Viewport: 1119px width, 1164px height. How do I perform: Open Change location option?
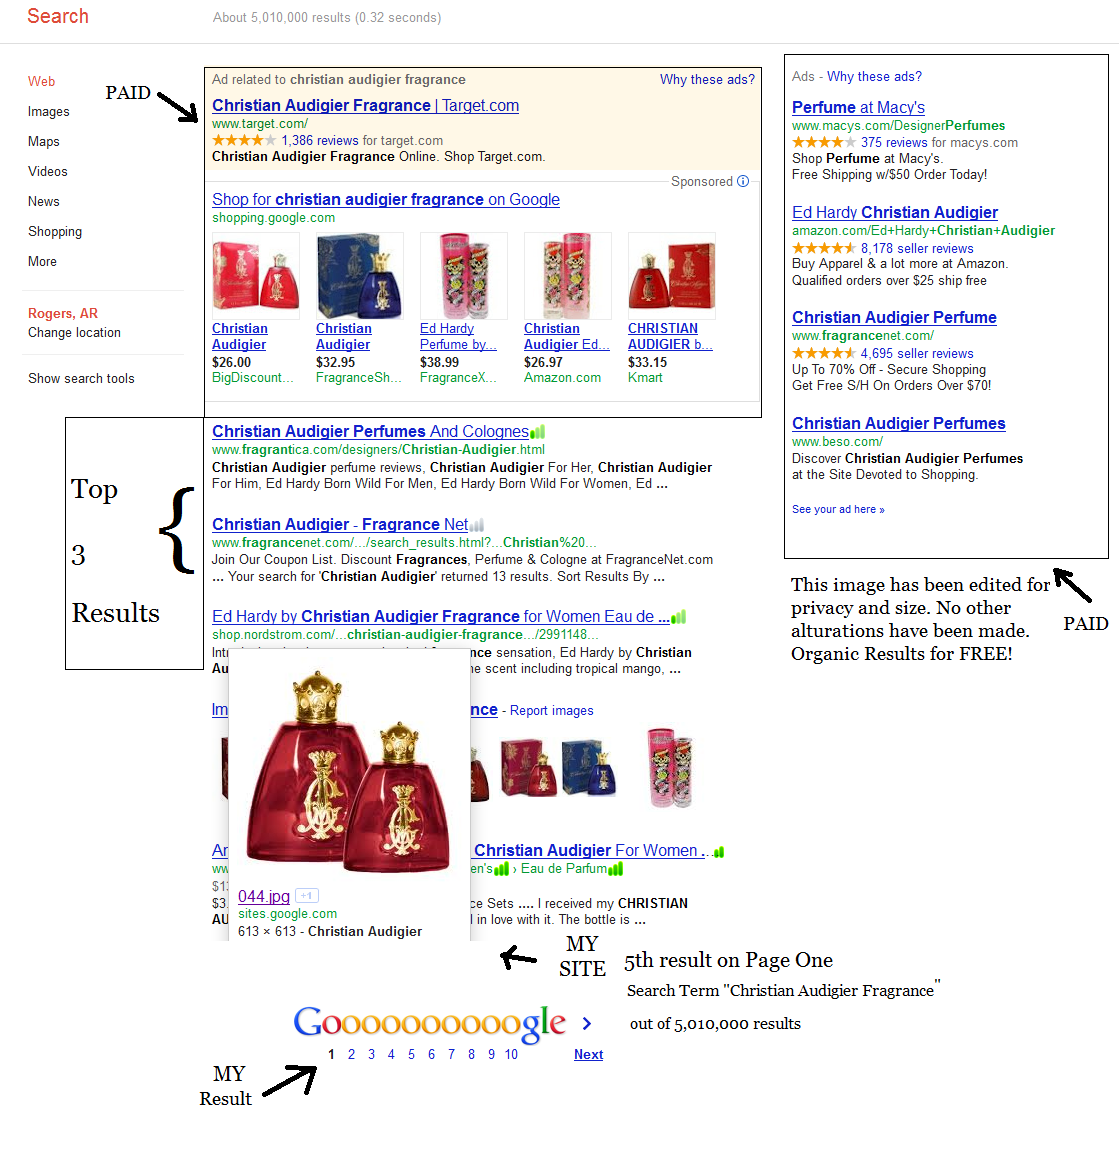[x=74, y=333]
